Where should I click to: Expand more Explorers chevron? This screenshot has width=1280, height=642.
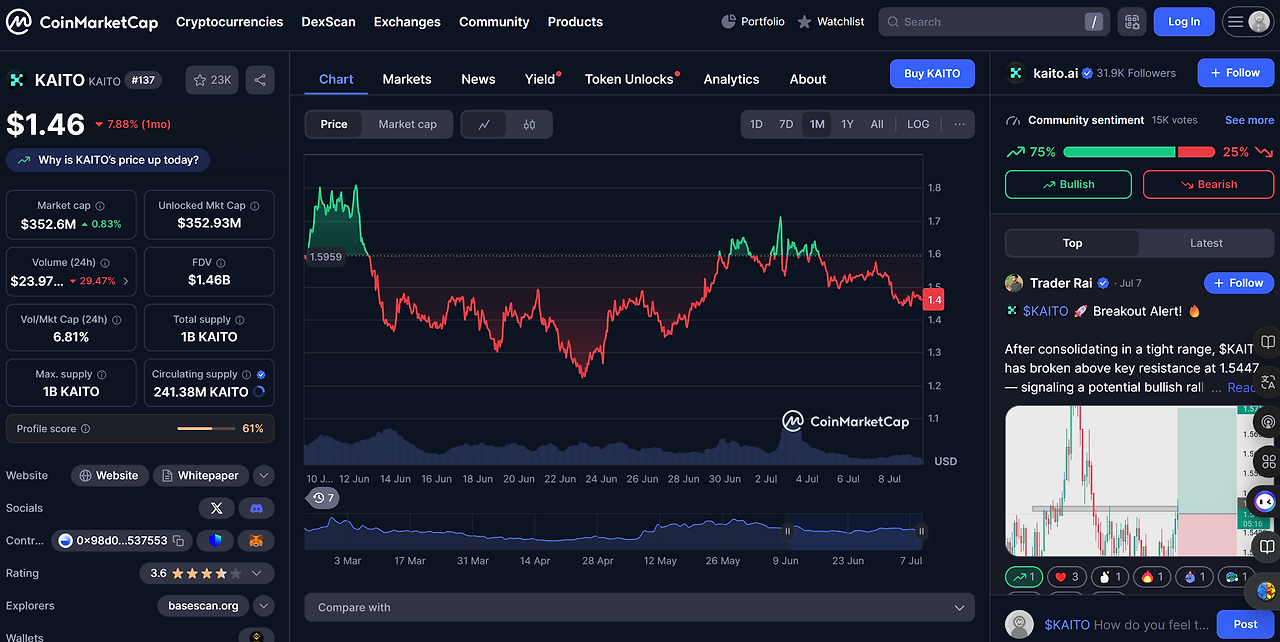pos(264,606)
